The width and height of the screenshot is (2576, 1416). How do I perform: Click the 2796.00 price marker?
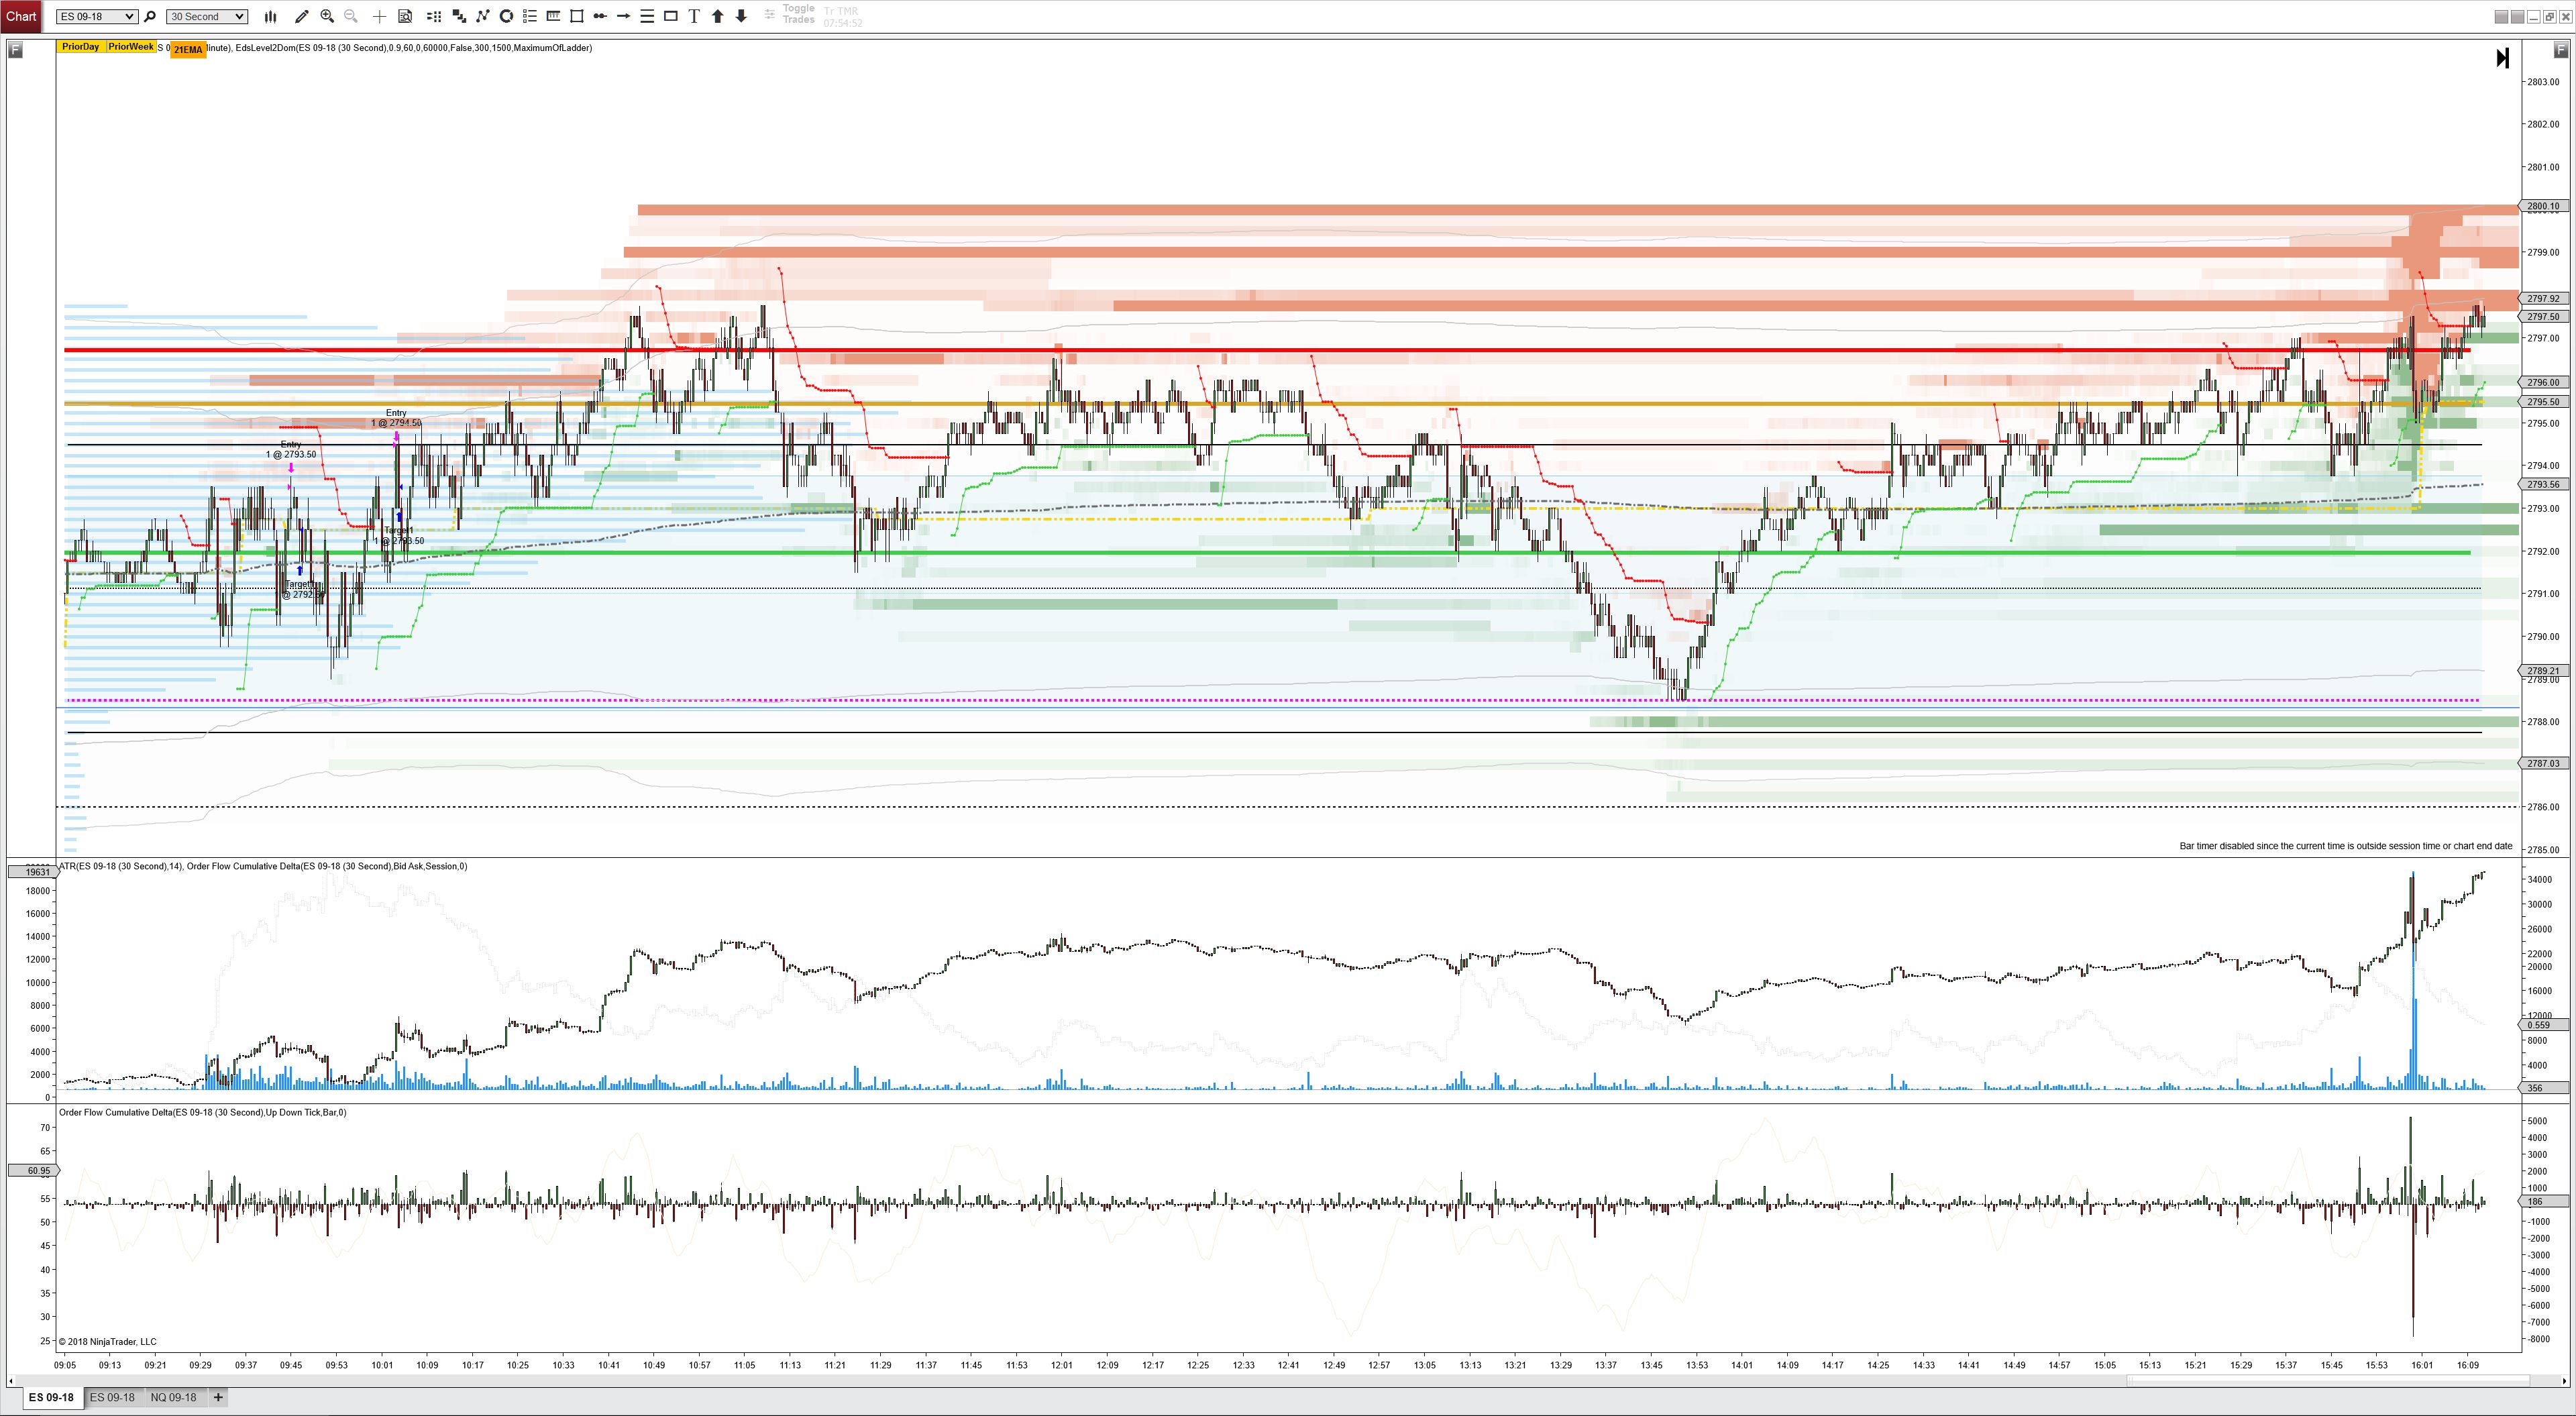2543,382
